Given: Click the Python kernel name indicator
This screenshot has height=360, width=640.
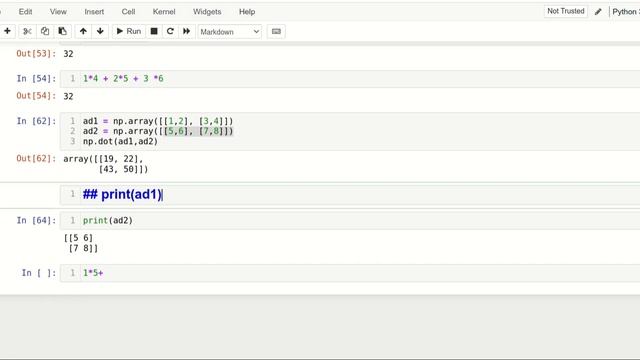Looking at the screenshot, I should 625,12.
